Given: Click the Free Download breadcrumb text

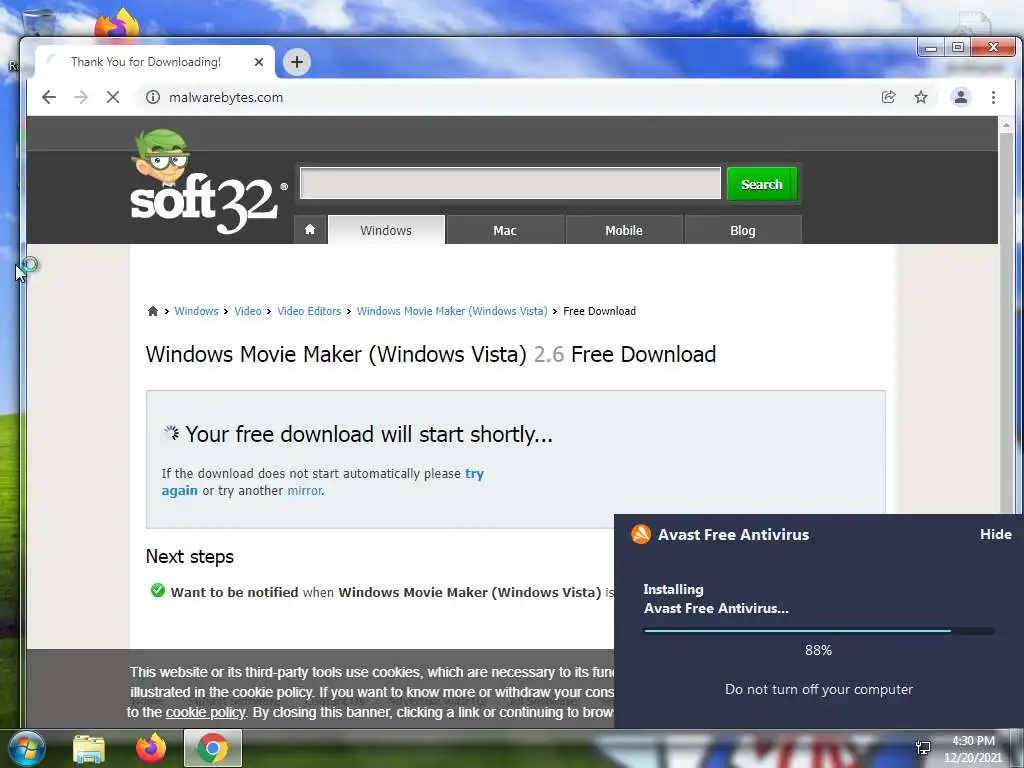Looking at the screenshot, I should 599,311.
